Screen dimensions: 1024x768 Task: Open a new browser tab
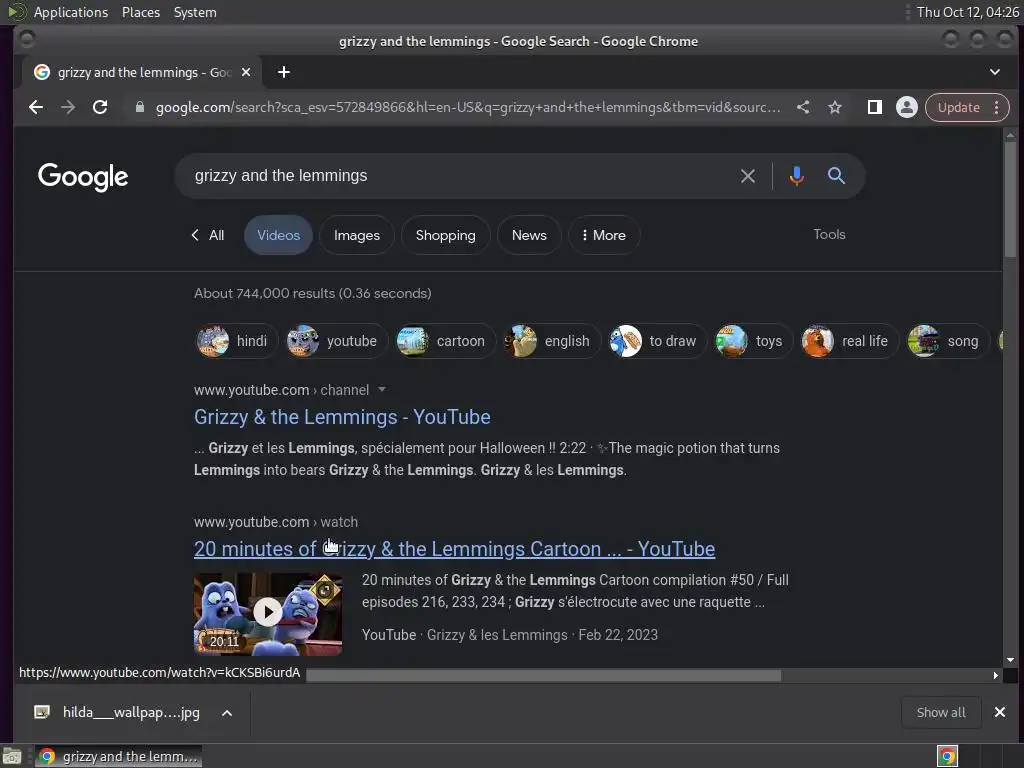pyautogui.click(x=283, y=72)
